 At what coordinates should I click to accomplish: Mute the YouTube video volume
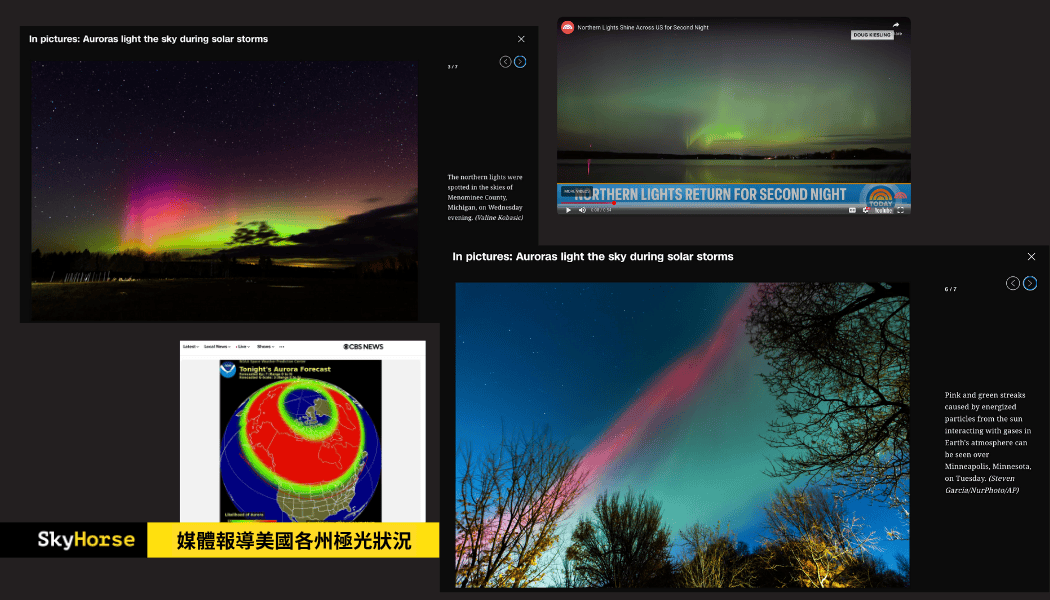582,210
